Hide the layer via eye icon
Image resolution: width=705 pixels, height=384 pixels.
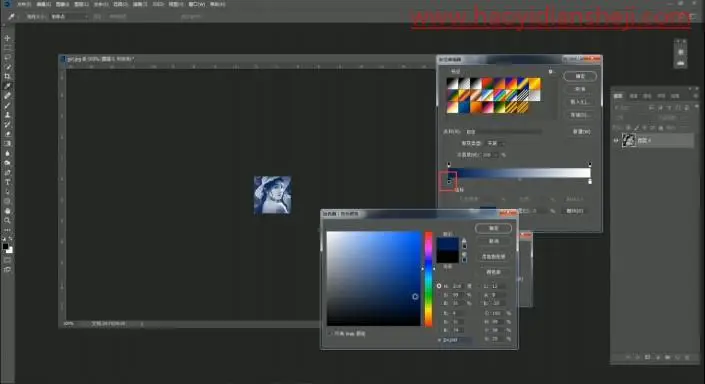[616, 140]
